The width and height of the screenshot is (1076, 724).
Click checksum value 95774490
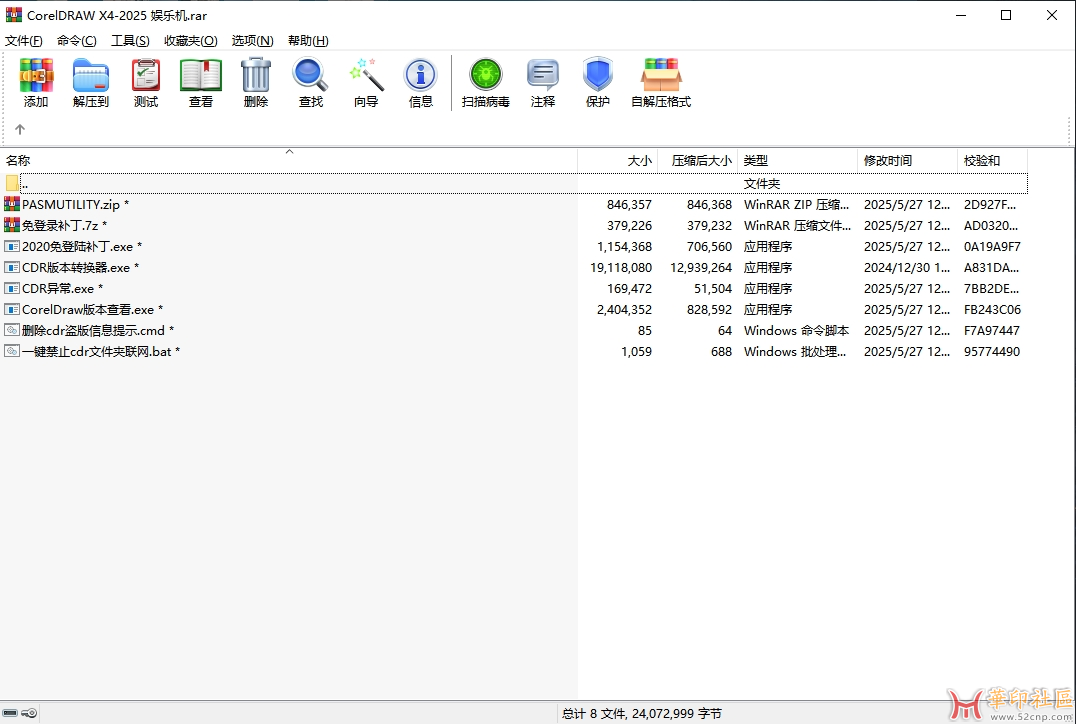click(x=992, y=351)
